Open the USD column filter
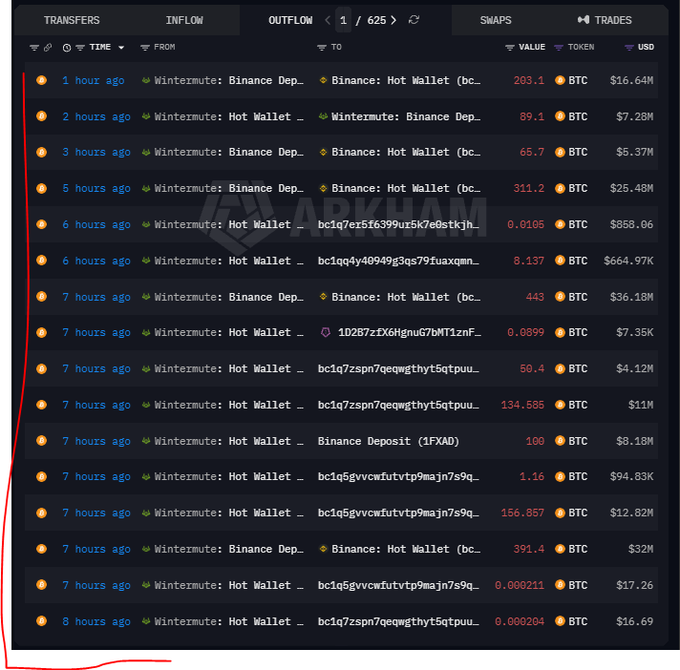 [x=629, y=48]
